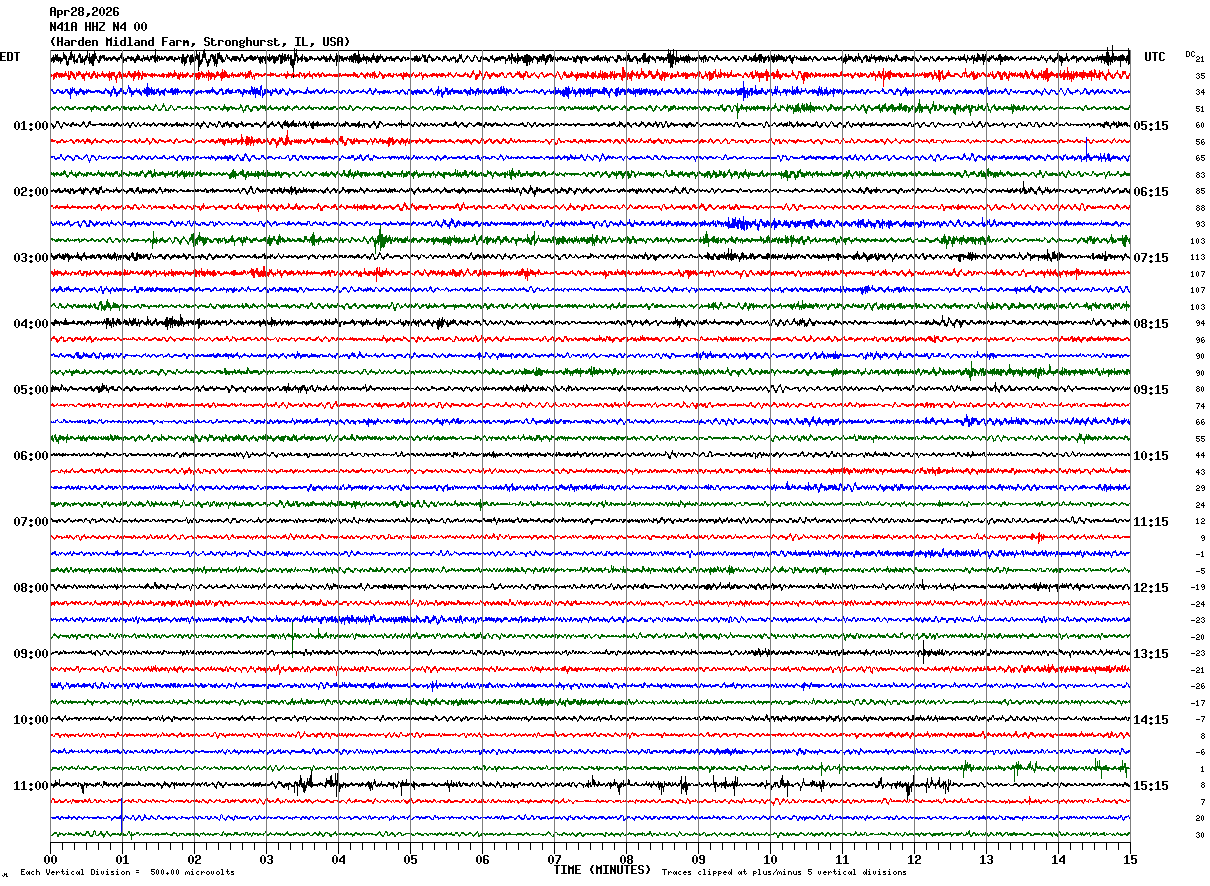
Task: Click minute tick '06' on time axis
Action: point(482,859)
